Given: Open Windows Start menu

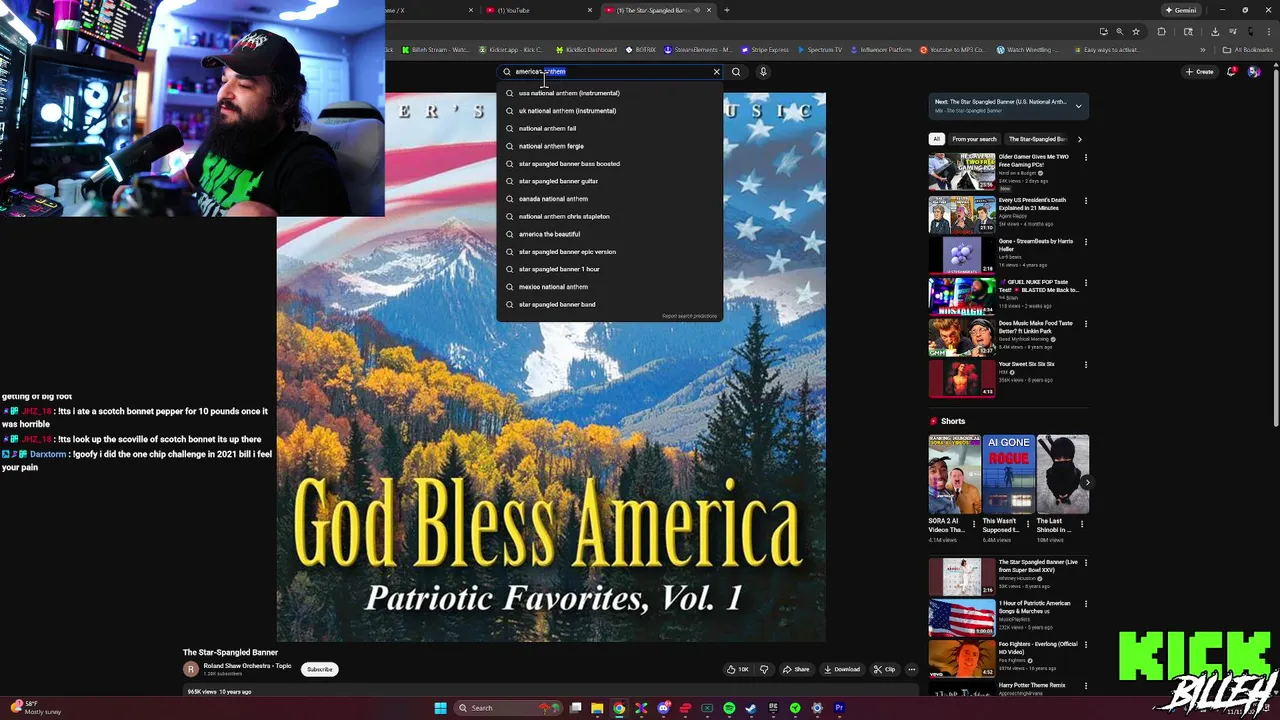Looking at the screenshot, I should point(440,708).
